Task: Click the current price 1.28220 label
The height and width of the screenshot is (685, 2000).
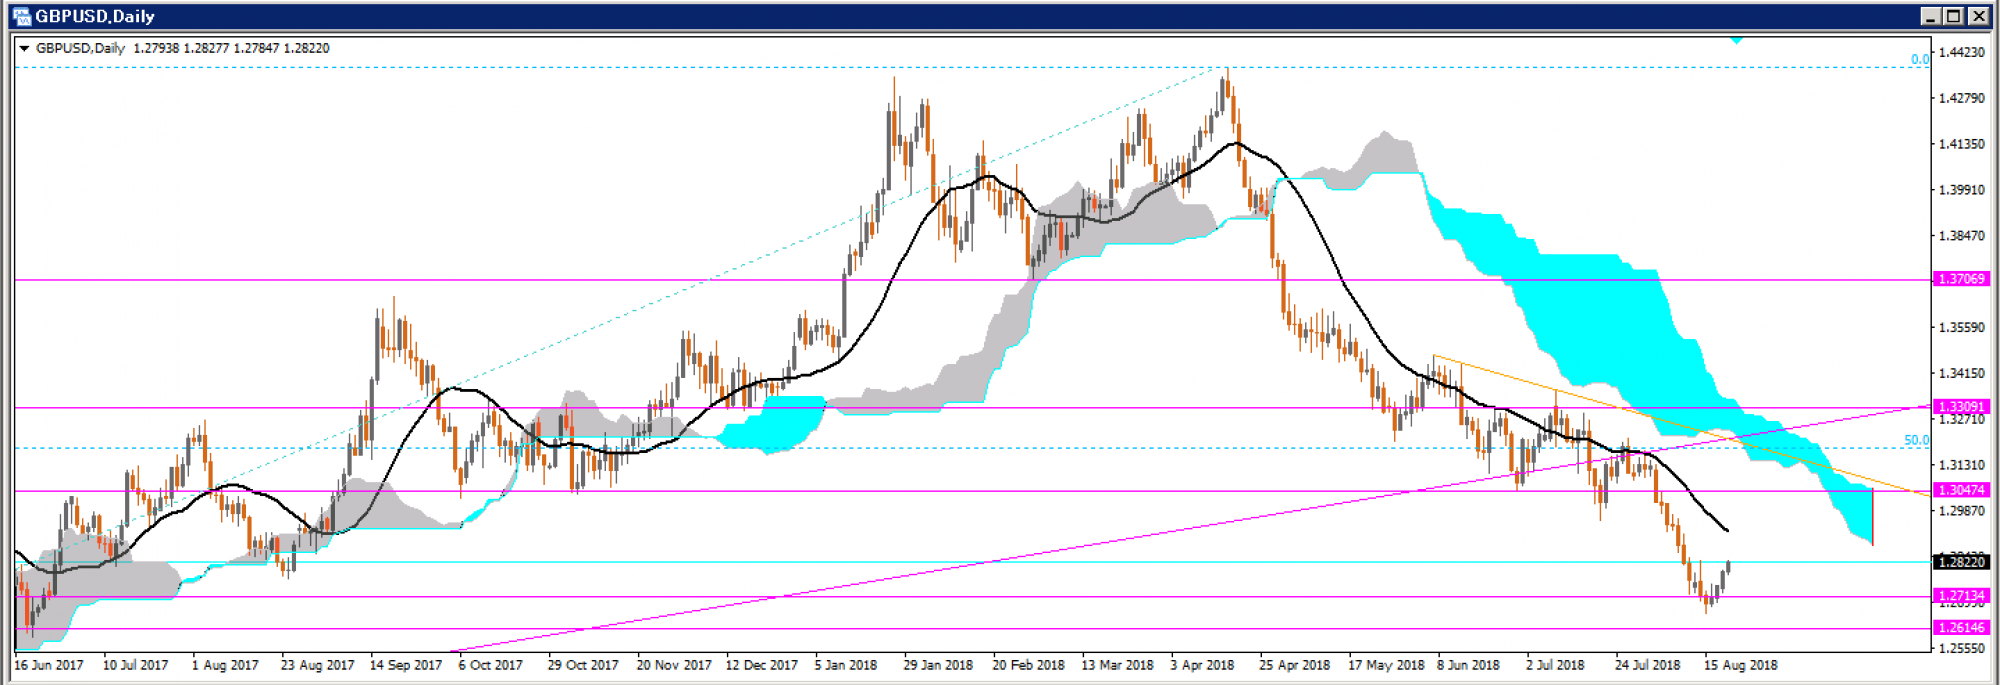Action: 1961,562
